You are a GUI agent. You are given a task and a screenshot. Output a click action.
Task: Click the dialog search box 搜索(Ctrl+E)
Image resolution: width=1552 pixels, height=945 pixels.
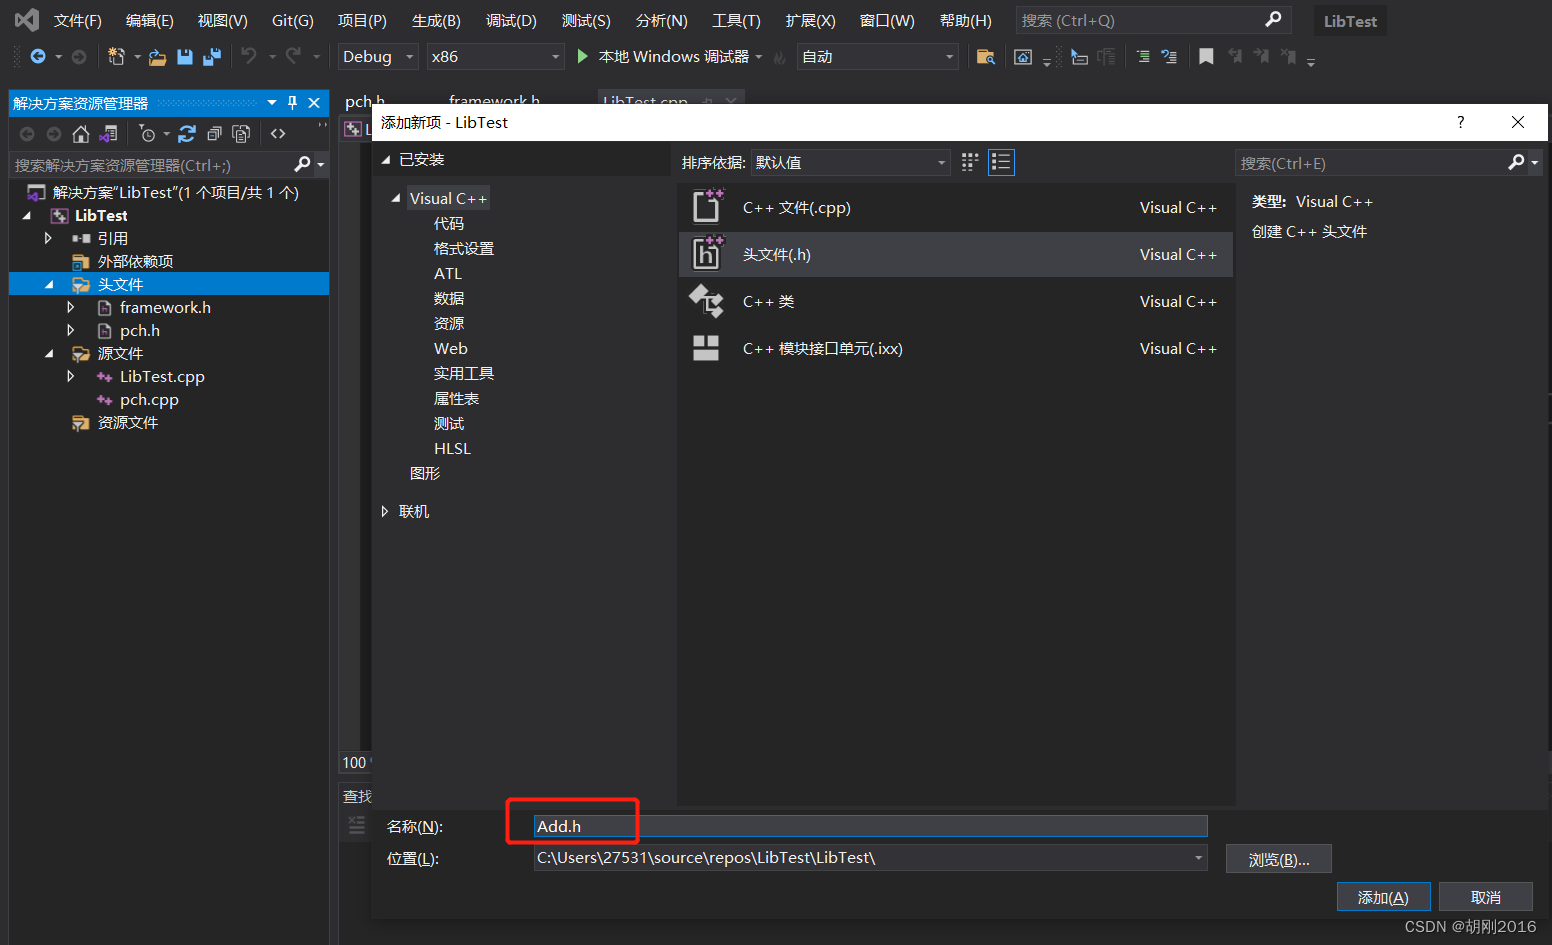tap(1370, 162)
